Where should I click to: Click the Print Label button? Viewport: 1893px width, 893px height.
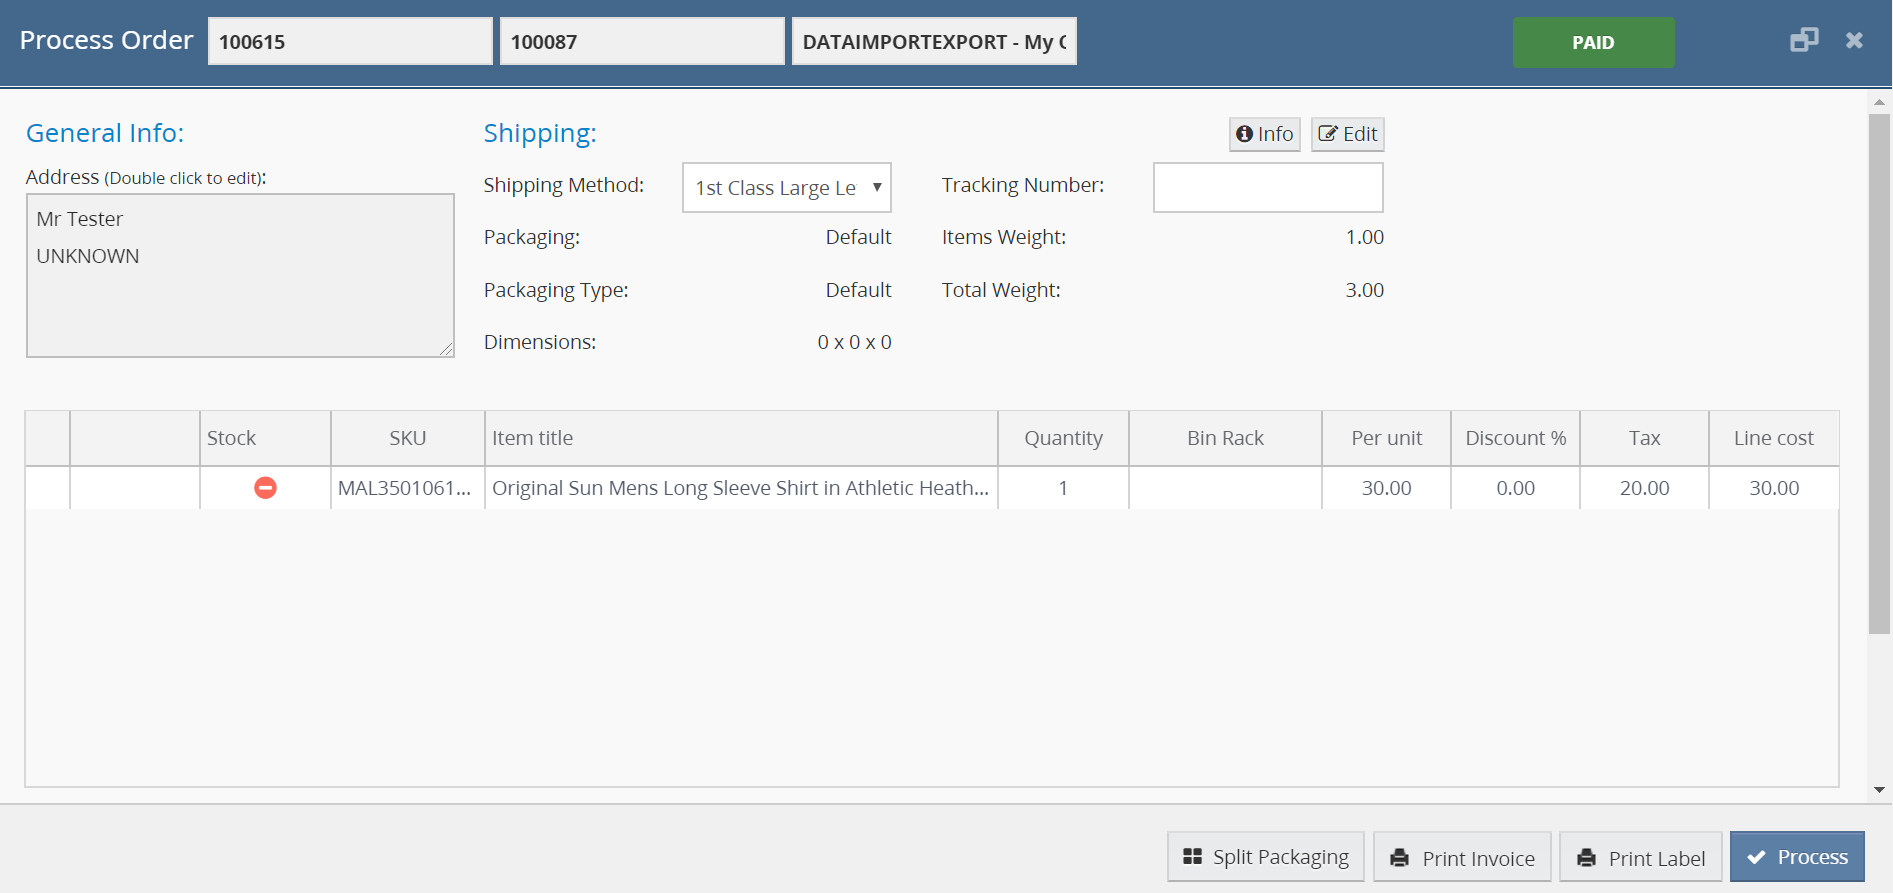[1640, 857]
